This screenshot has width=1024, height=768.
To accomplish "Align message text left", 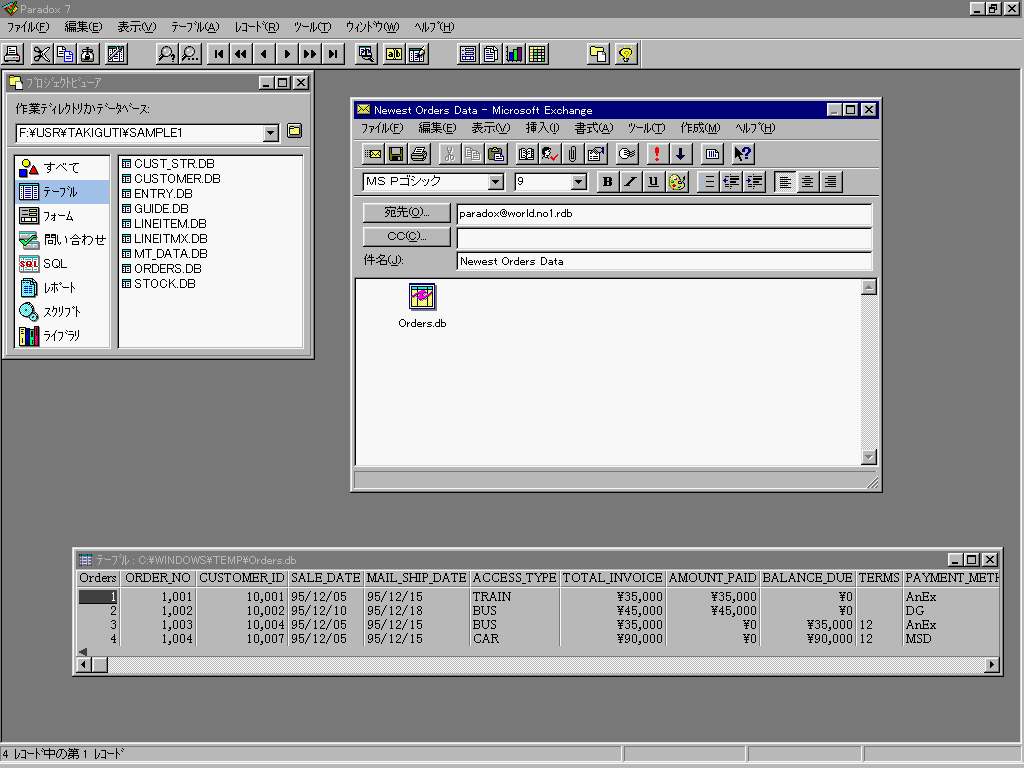I will coord(785,182).
